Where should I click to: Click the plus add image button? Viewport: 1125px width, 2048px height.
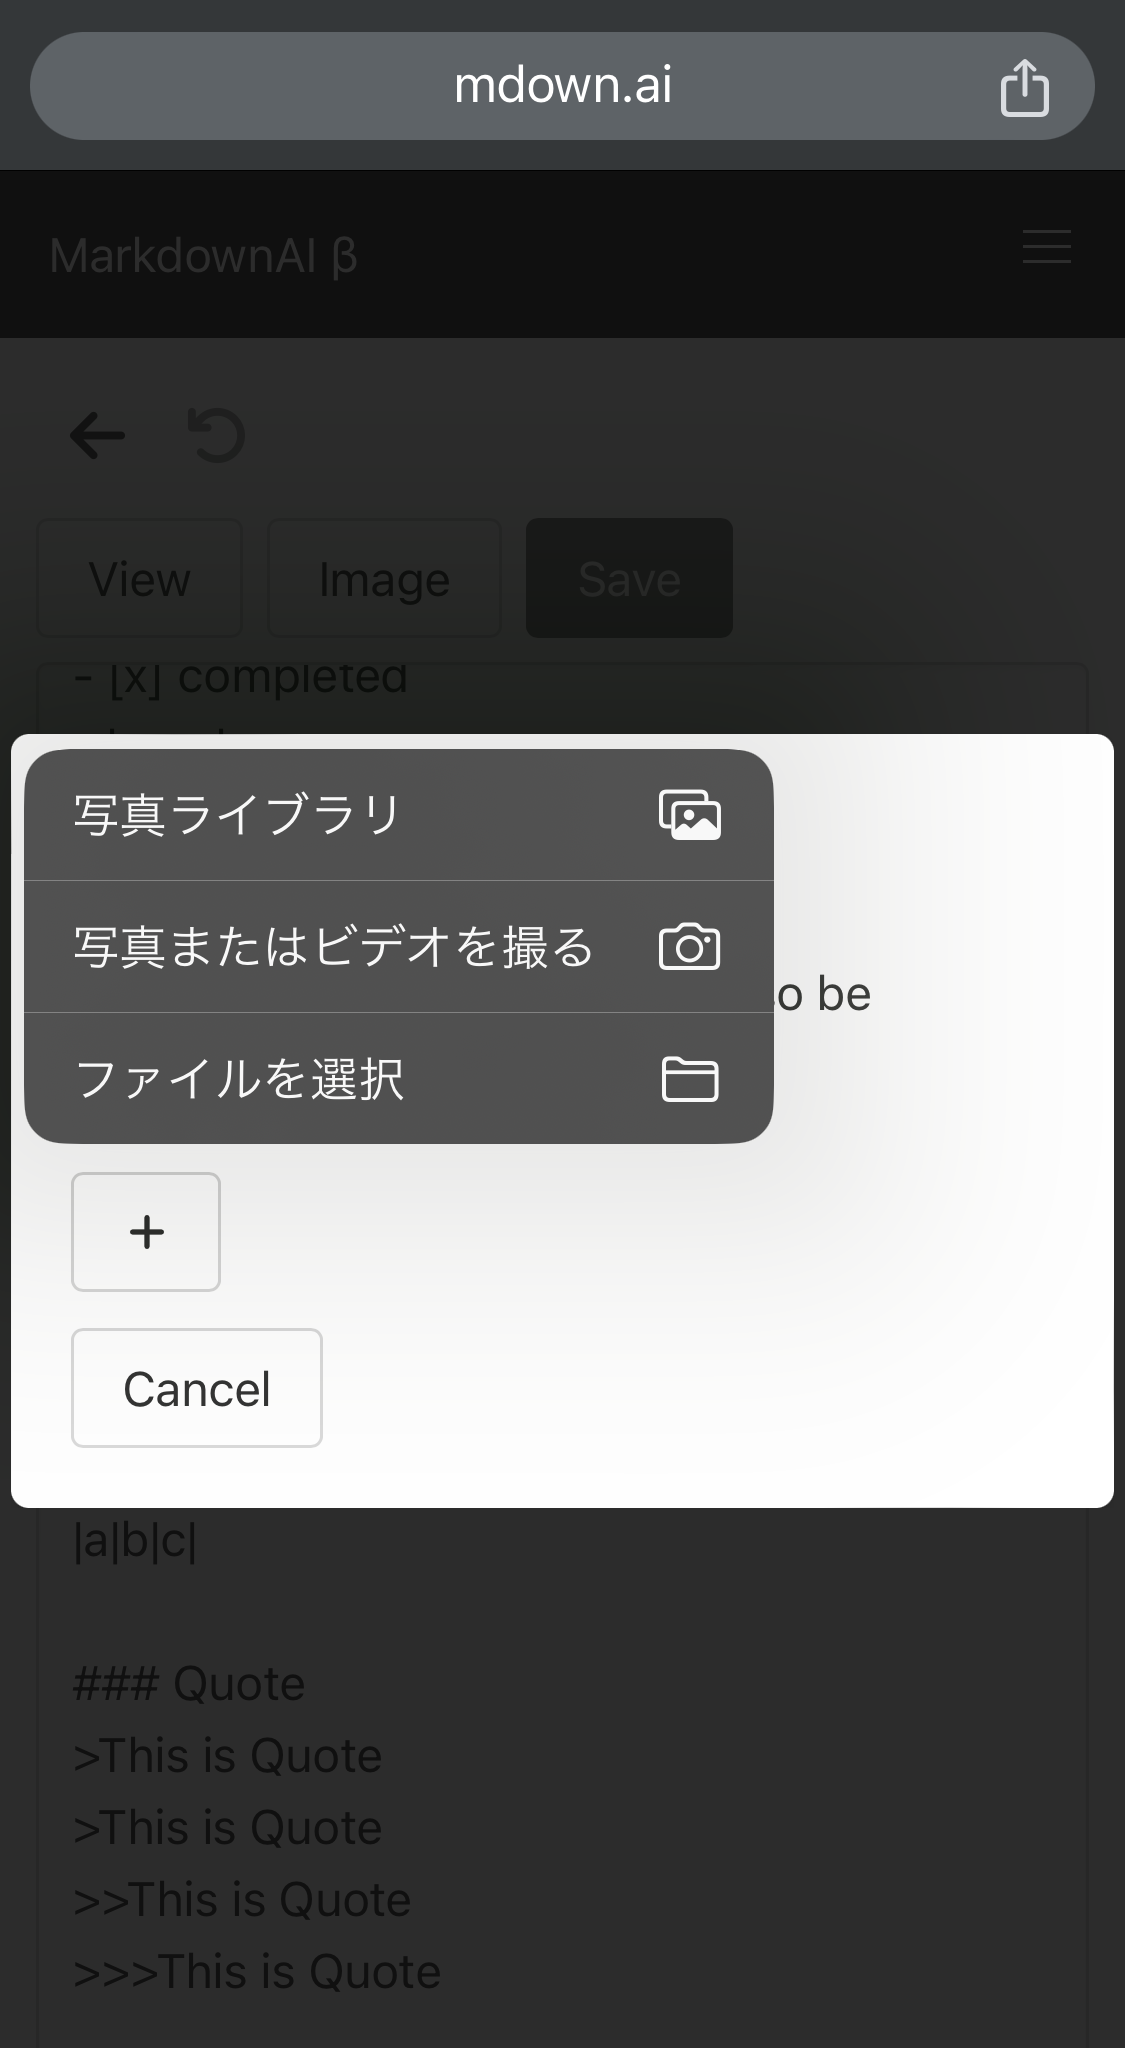click(x=146, y=1232)
